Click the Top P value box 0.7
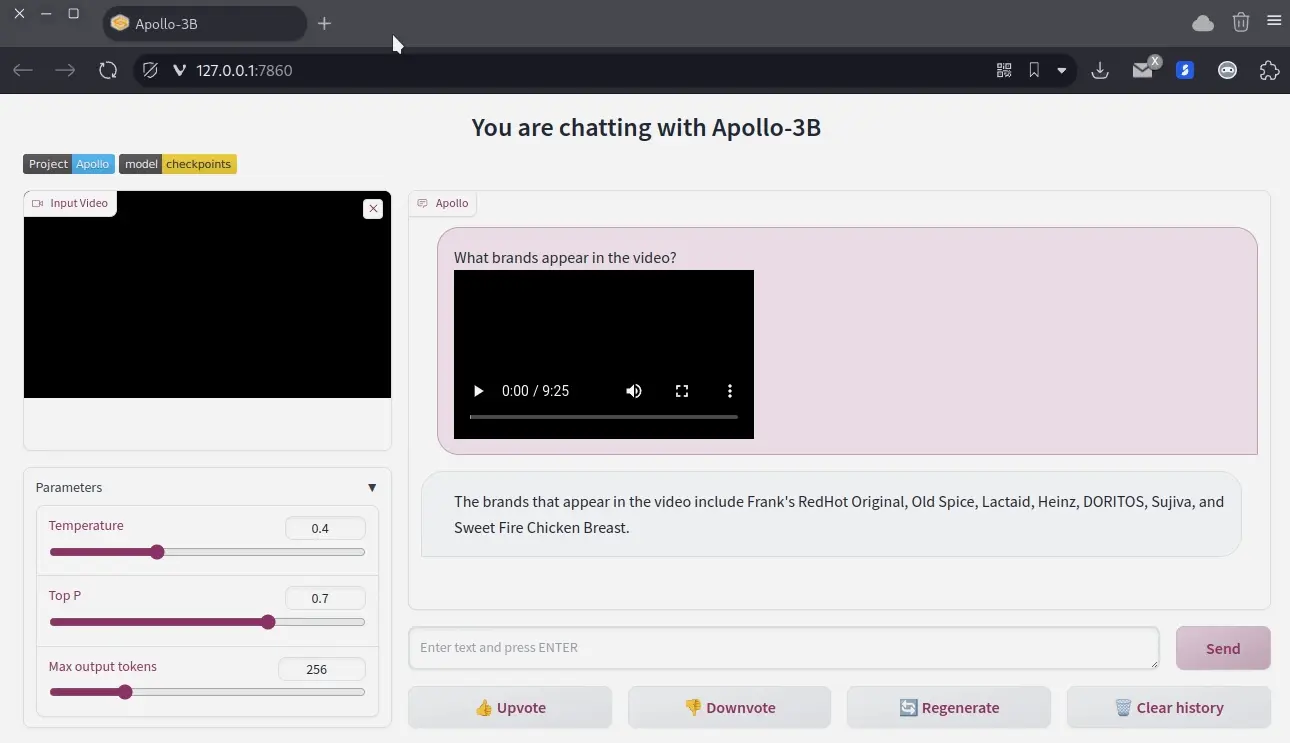Image resolution: width=1290 pixels, height=743 pixels. point(325,598)
